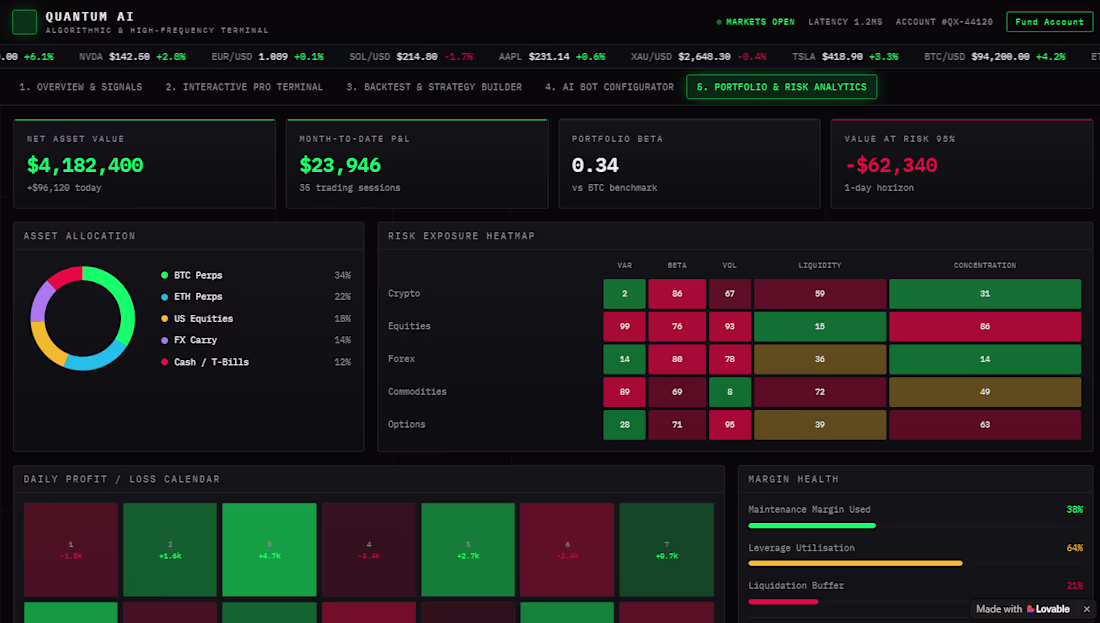The width and height of the screenshot is (1100, 623).
Task: Select the Portfolio Beta card
Action: 690,163
